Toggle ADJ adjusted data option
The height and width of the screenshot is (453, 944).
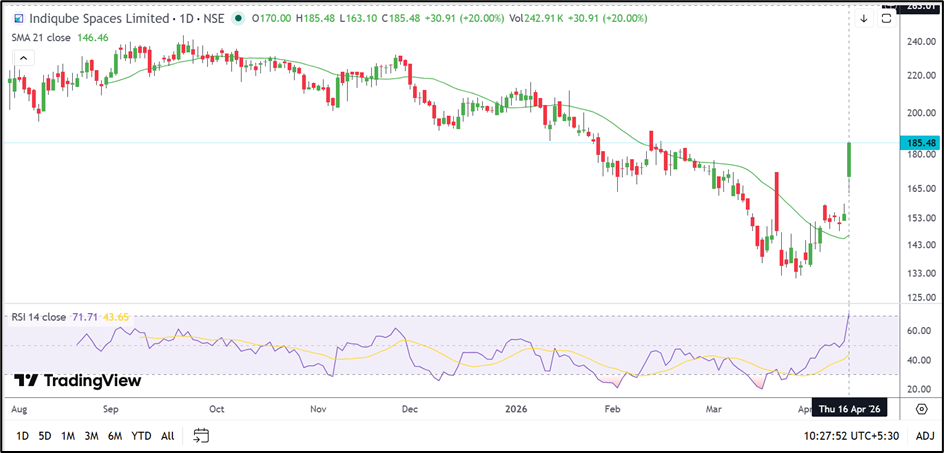coord(925,435)
